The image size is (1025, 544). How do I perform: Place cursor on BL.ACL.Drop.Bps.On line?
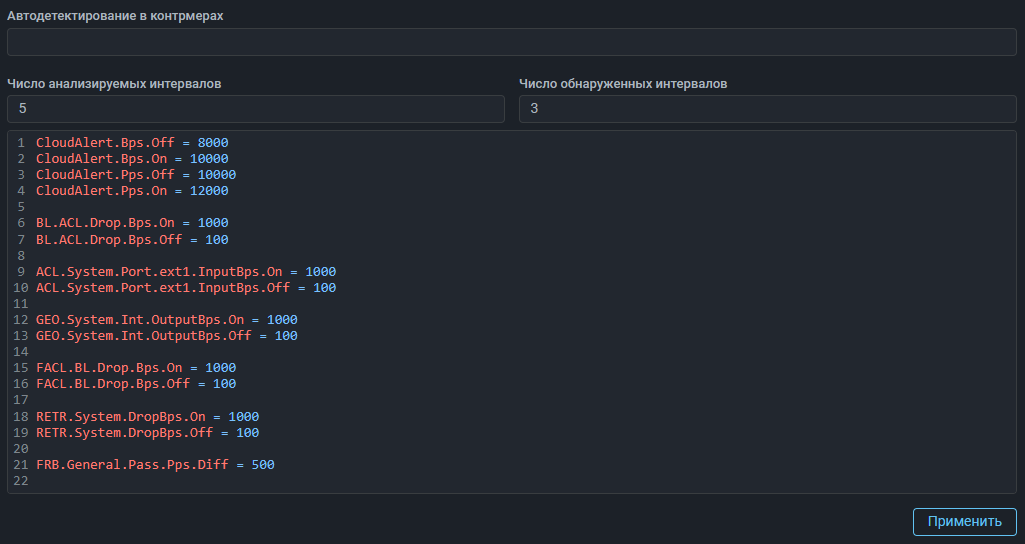click(105, 223)
